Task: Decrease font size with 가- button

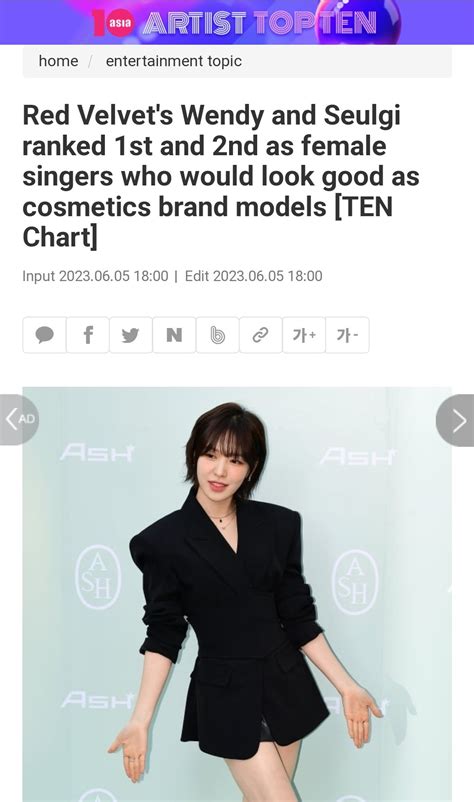Action: pyautogui.click(x=347, y=335)
